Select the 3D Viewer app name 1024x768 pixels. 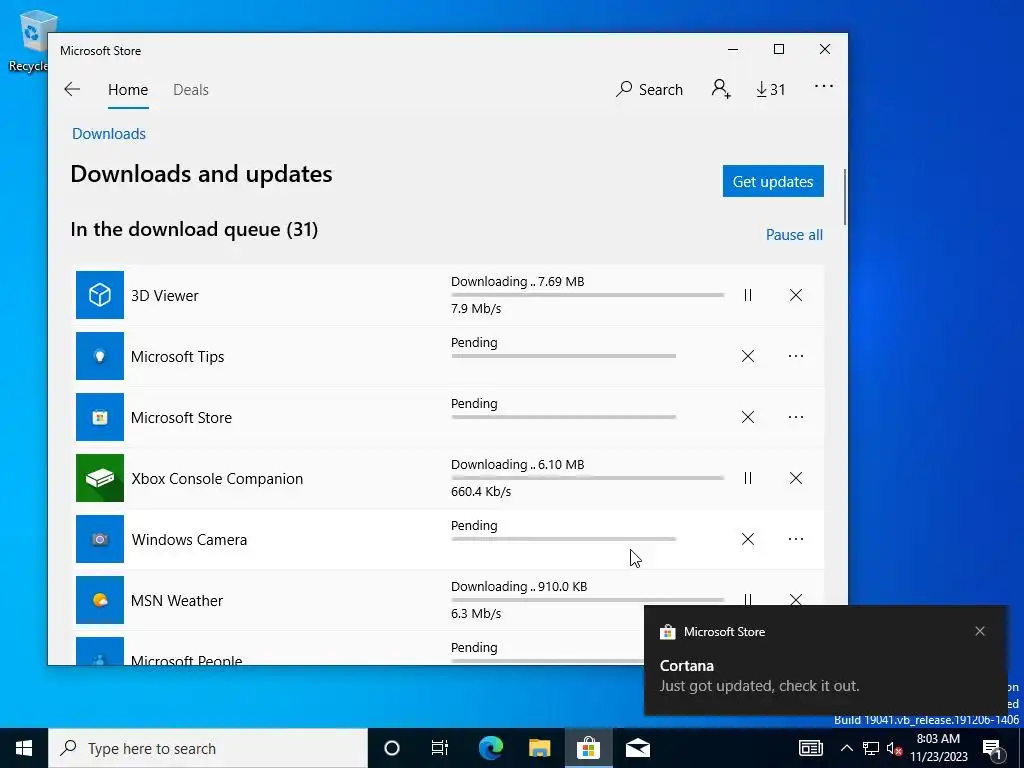165,296
